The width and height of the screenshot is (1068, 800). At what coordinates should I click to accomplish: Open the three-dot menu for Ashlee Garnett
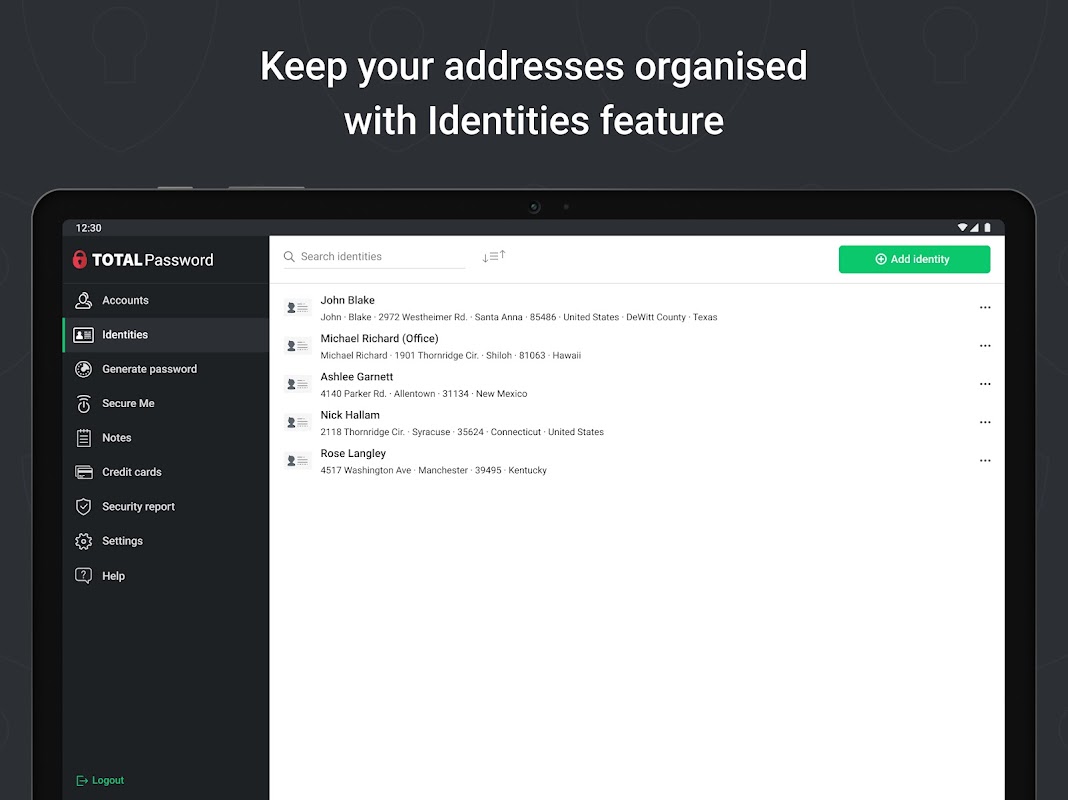pos(985,384)
